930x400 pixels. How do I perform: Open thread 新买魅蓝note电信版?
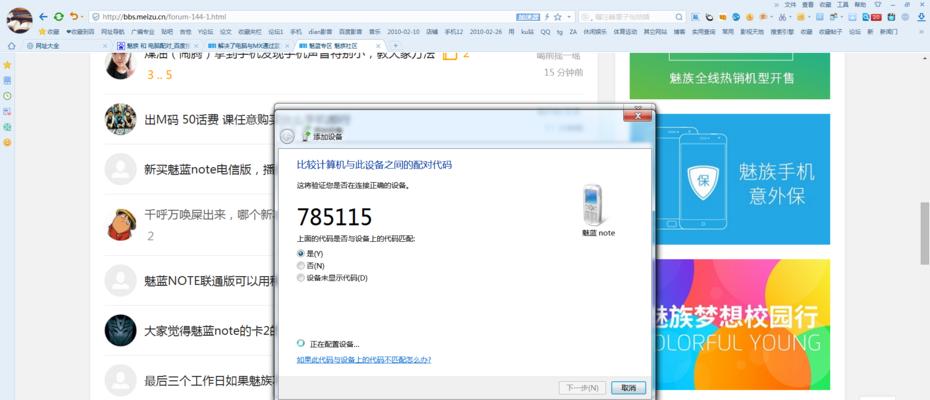pos(209,169)
